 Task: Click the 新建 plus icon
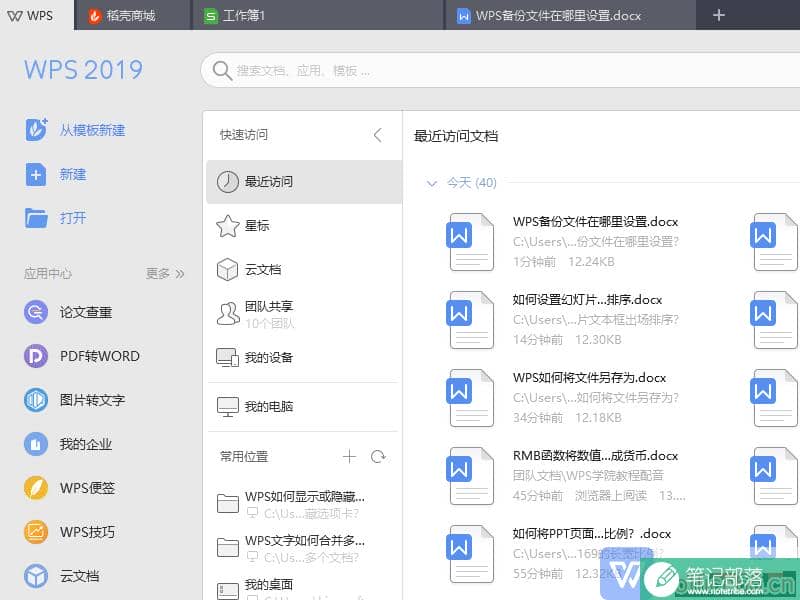(36, 174)
